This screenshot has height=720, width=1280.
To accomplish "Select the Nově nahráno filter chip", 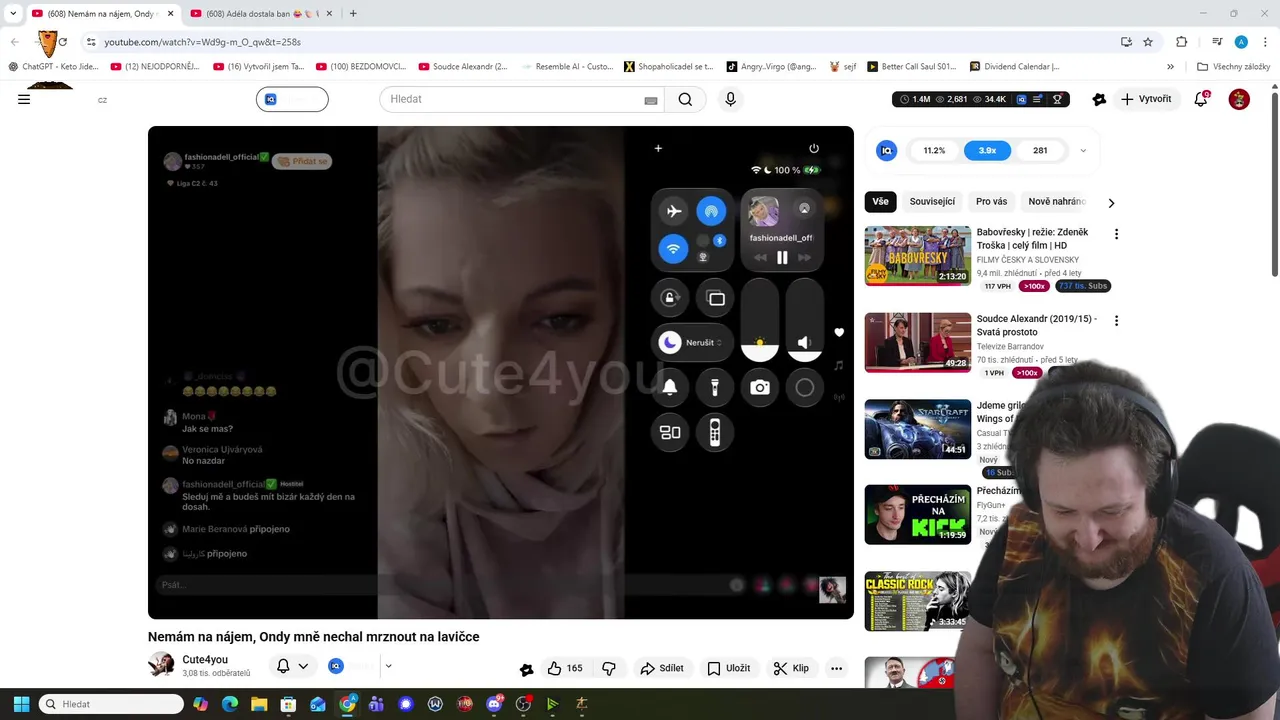I will [x=1057, y=202].
